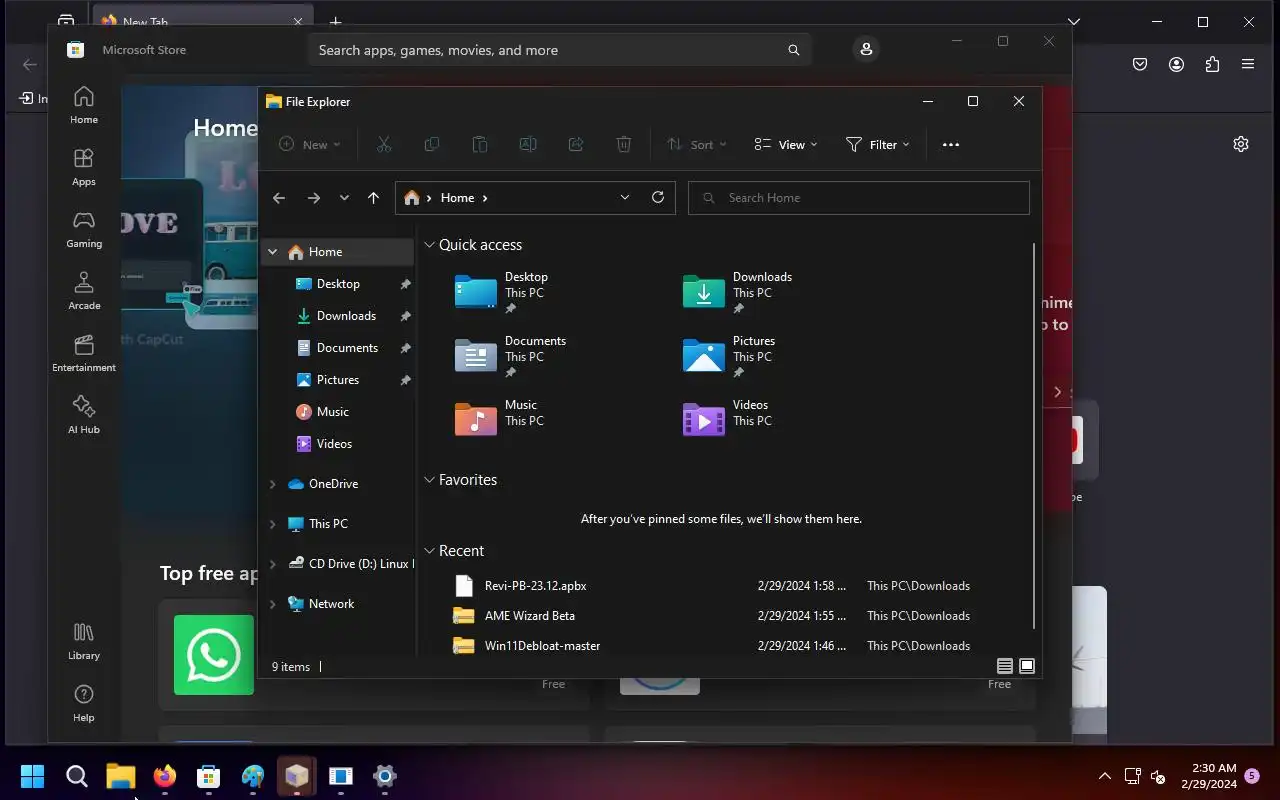Open the Microsoft Store profile account icon
Image resolution: width=1280 pixels, height=800 pixels.
pyautogui.click(x=866, y=49)
